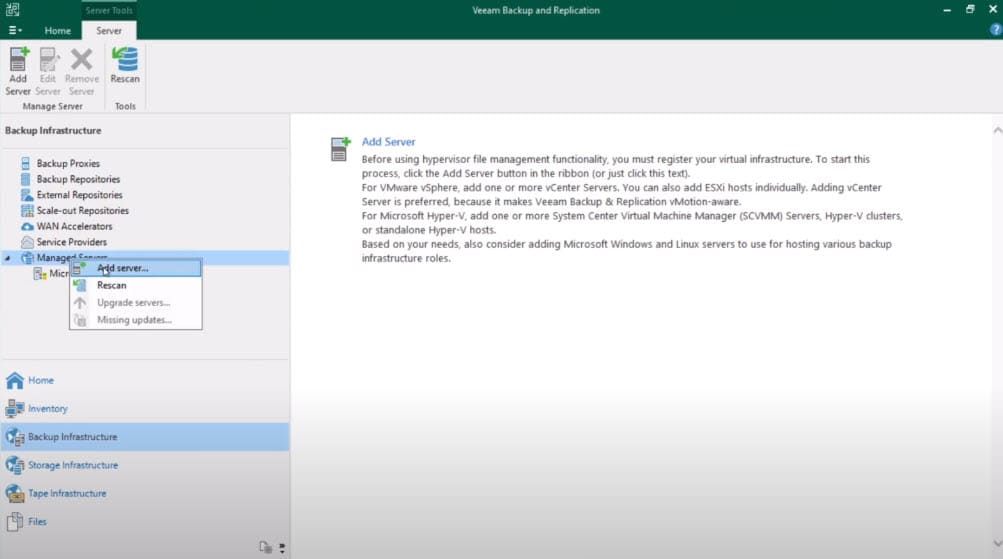1003x559 pixels.
Task: Click the Files icon
Action: click(15, 522)
